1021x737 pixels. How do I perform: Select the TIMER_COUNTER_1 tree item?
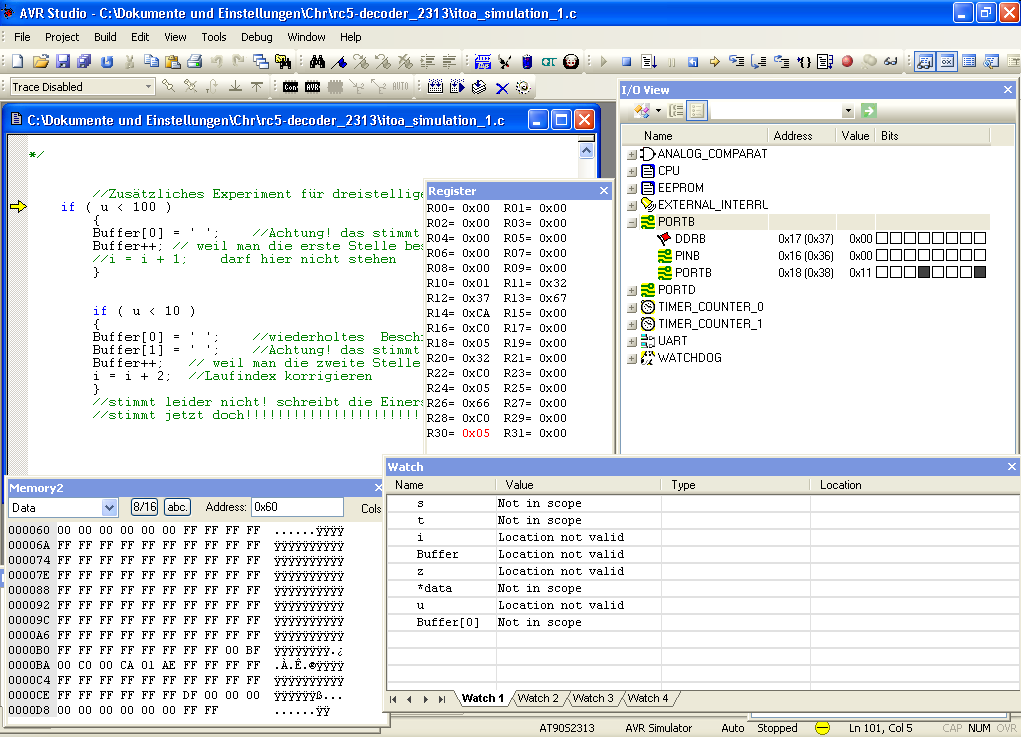pyautogui.click(x=710, y=324)
